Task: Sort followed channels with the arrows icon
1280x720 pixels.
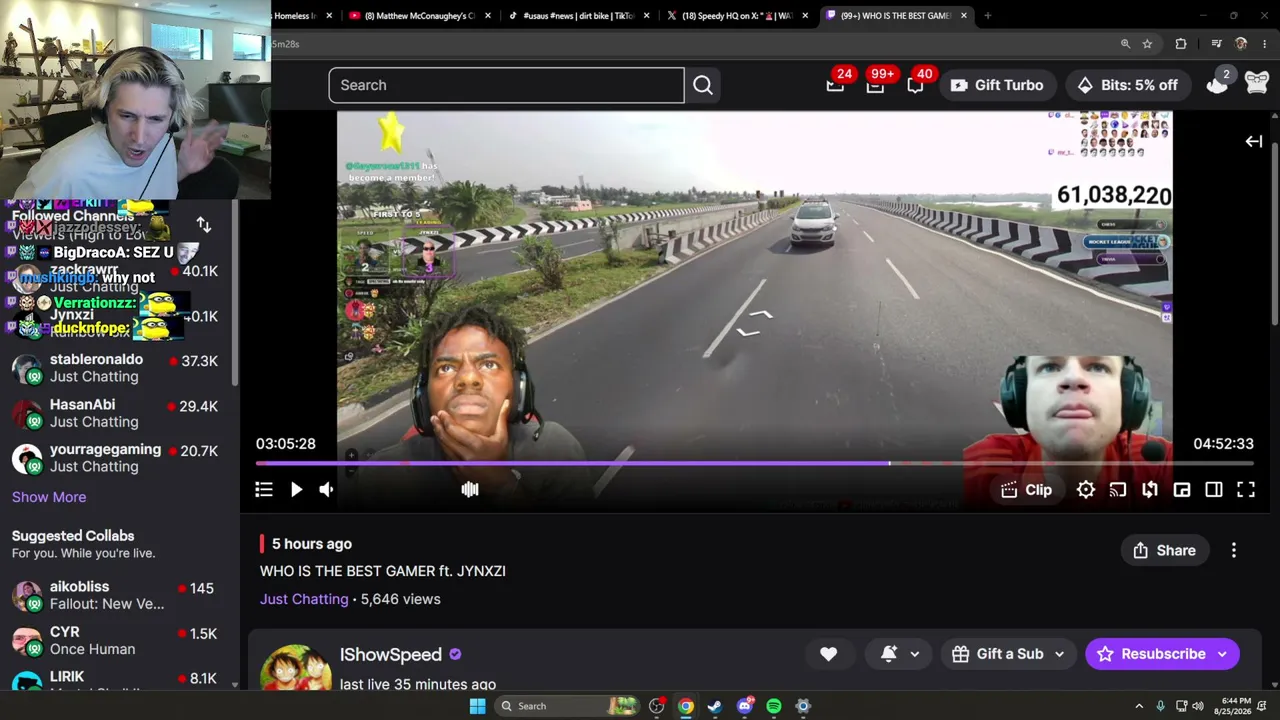Action: (x=204, y=225)
